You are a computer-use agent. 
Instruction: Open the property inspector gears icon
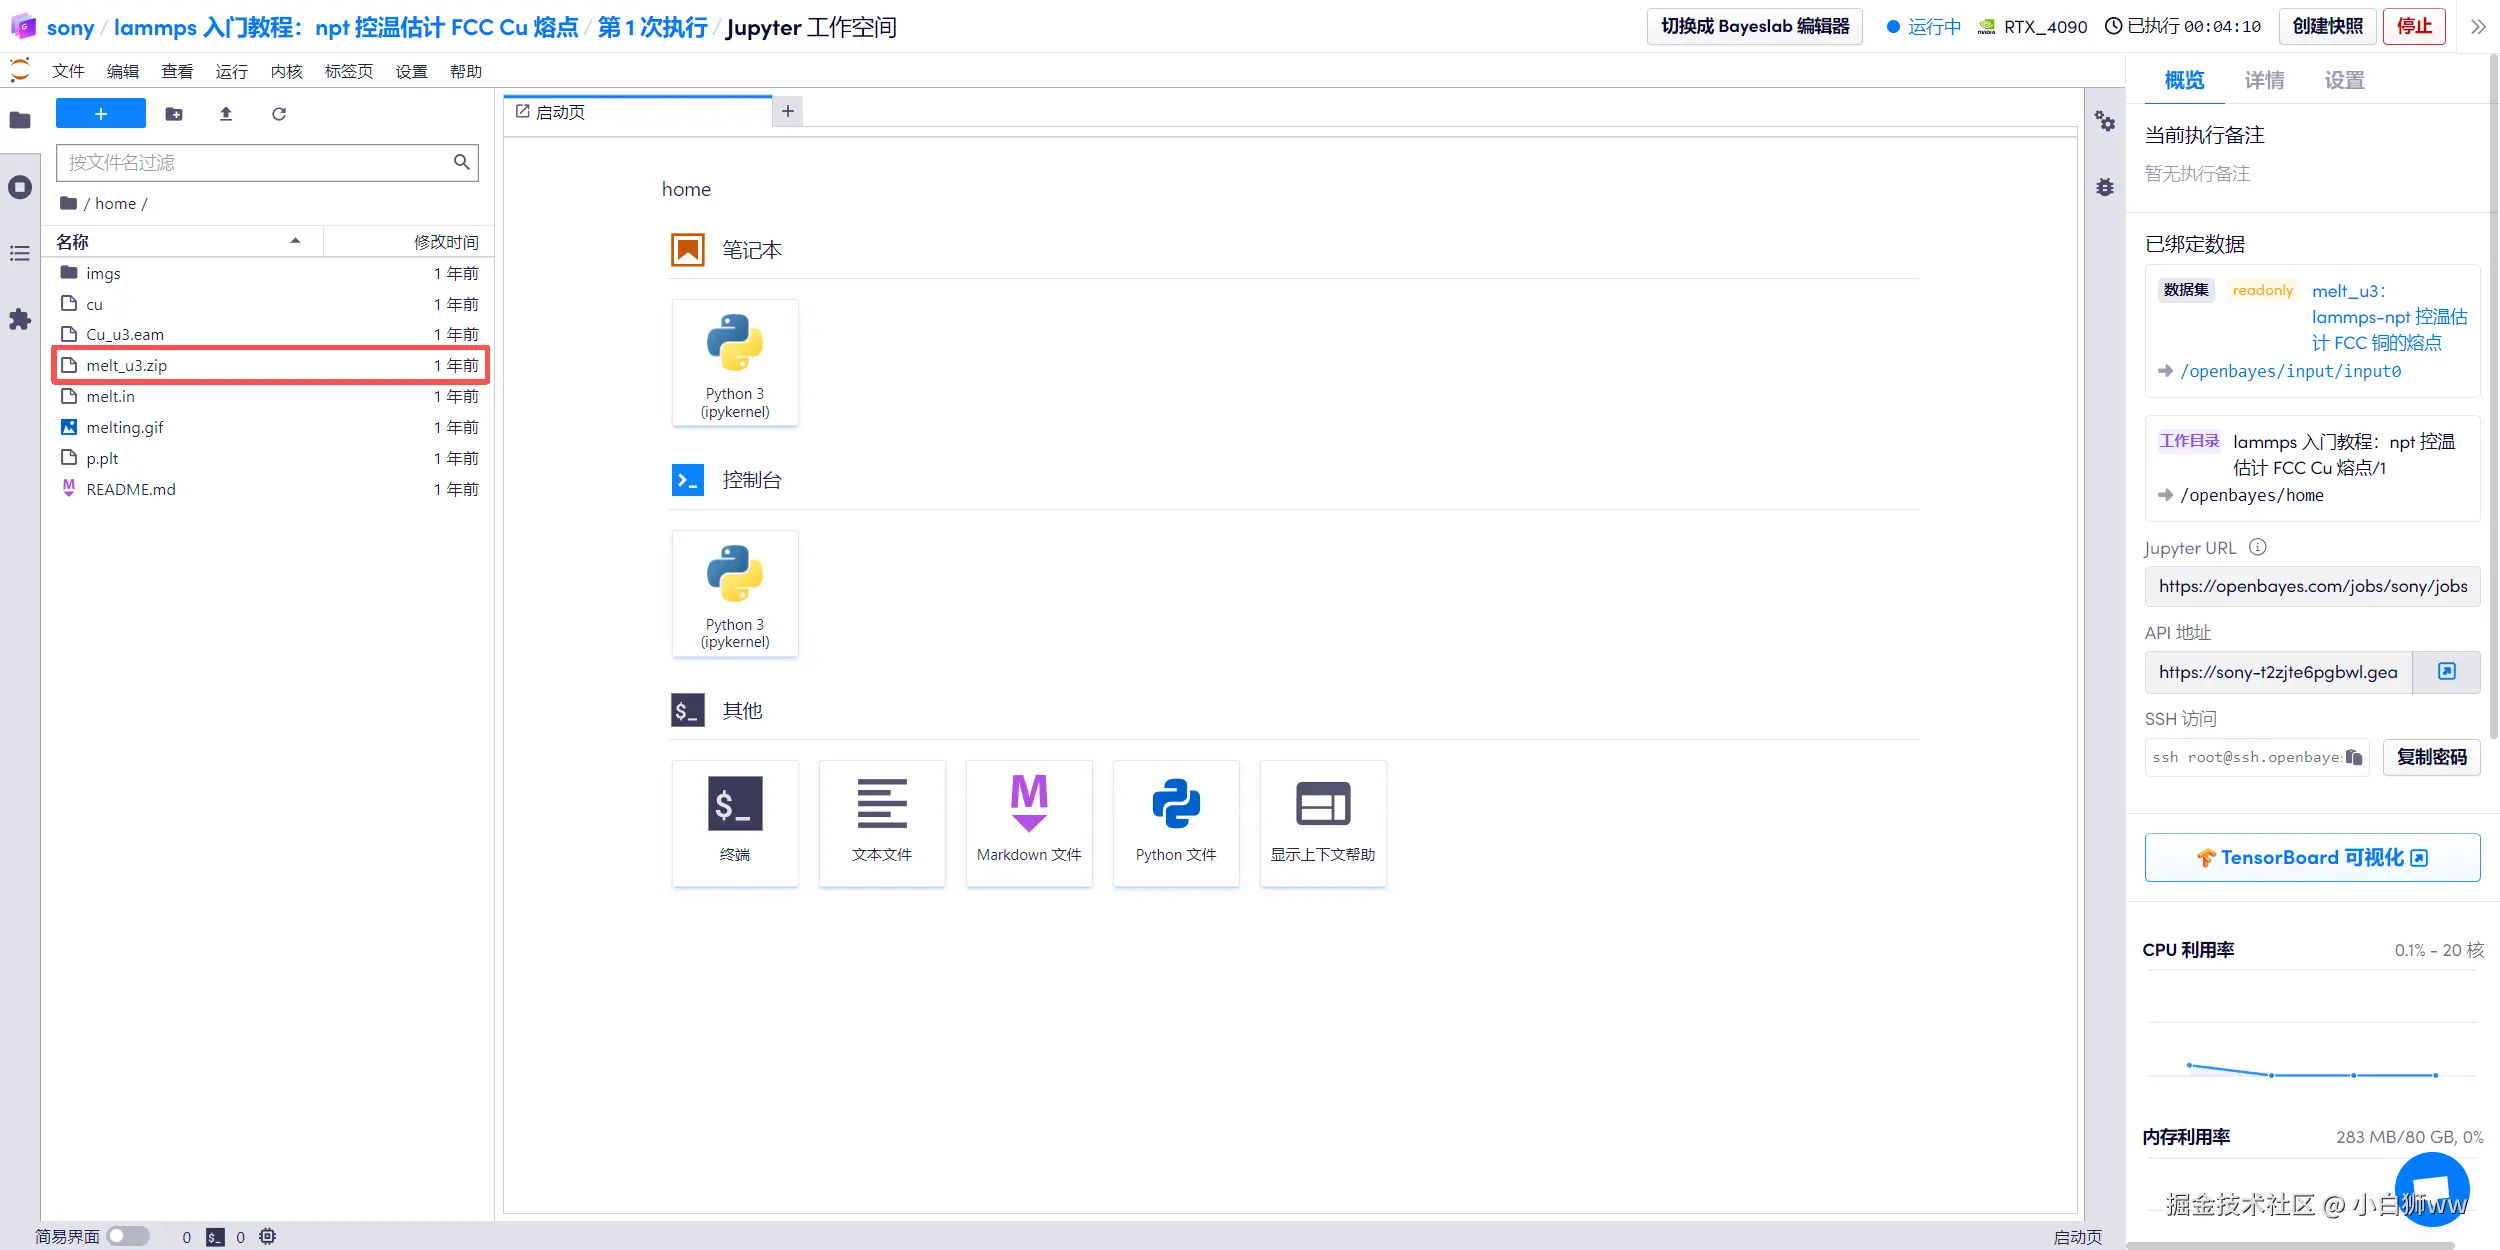(2105, 122)
